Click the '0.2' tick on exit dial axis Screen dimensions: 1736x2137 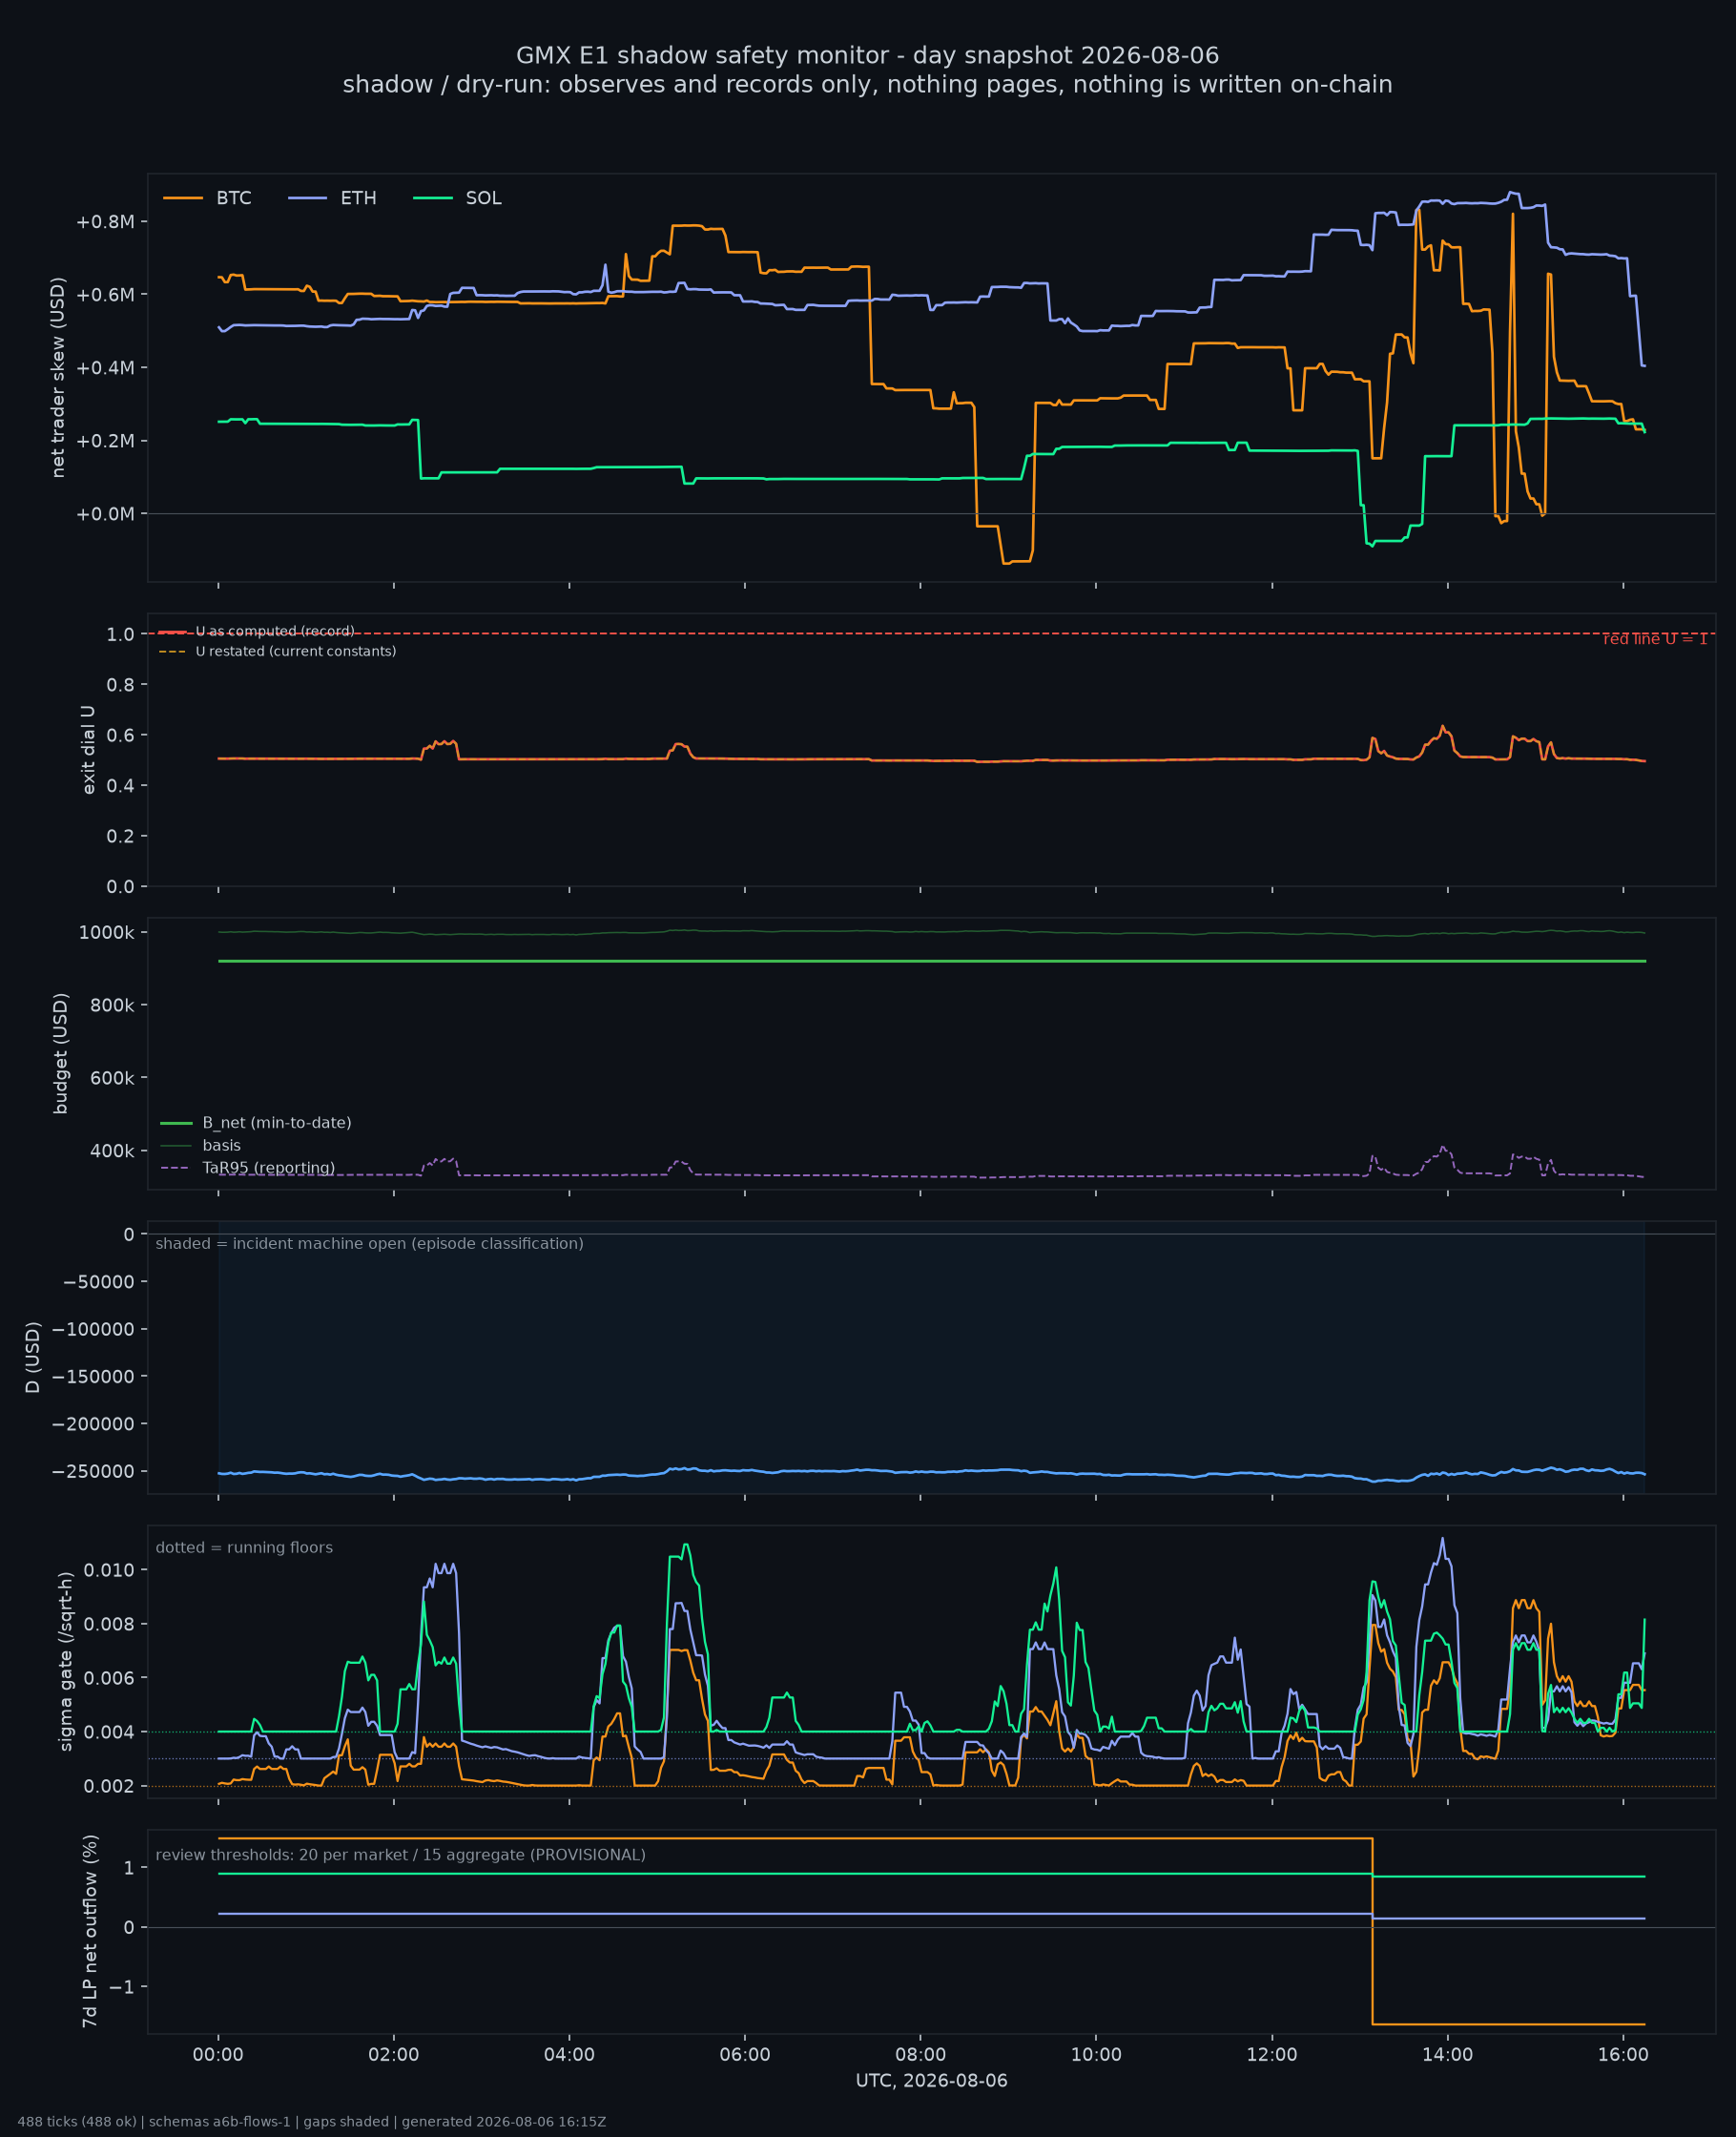[x=120, y=836]
